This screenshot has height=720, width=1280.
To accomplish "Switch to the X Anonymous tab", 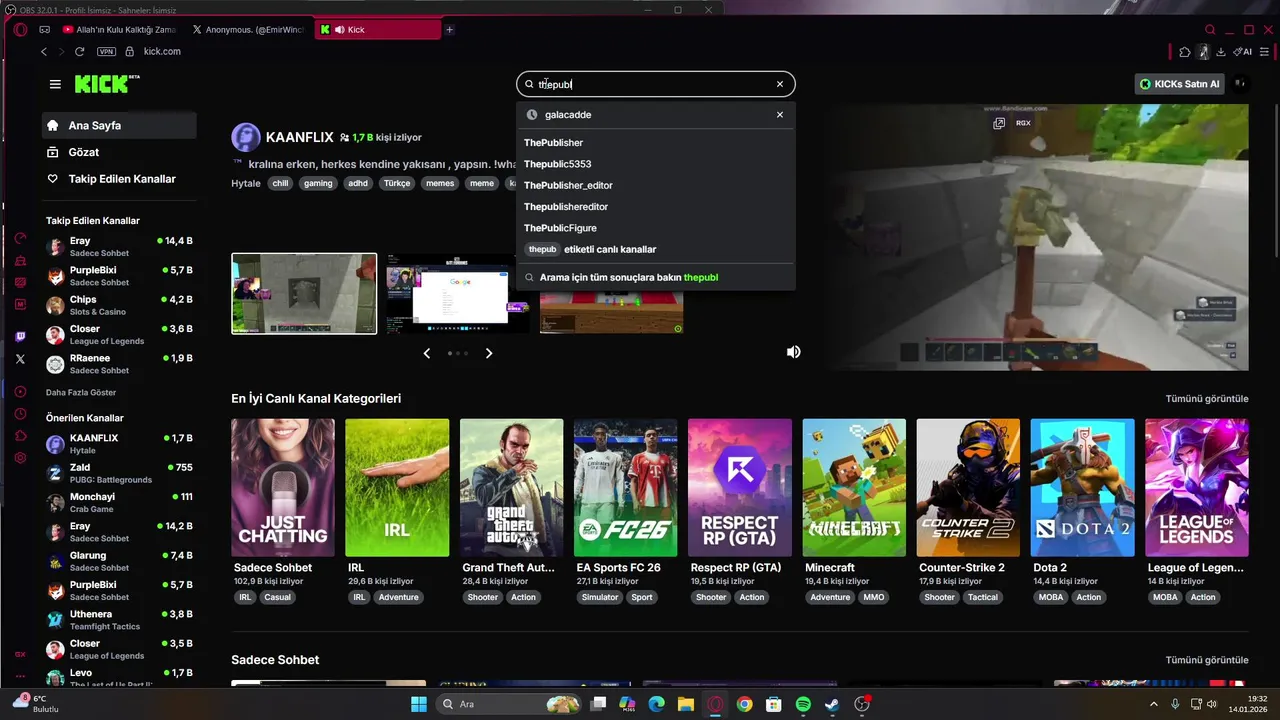I will pyautogui.click(x=248, y=30).
